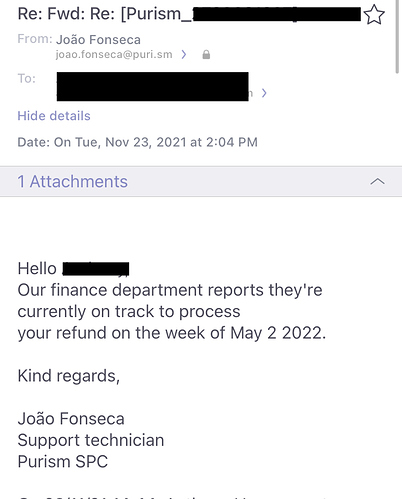Click 'Support technician' in the signature

pyautogui.click(x=91, y=440)
